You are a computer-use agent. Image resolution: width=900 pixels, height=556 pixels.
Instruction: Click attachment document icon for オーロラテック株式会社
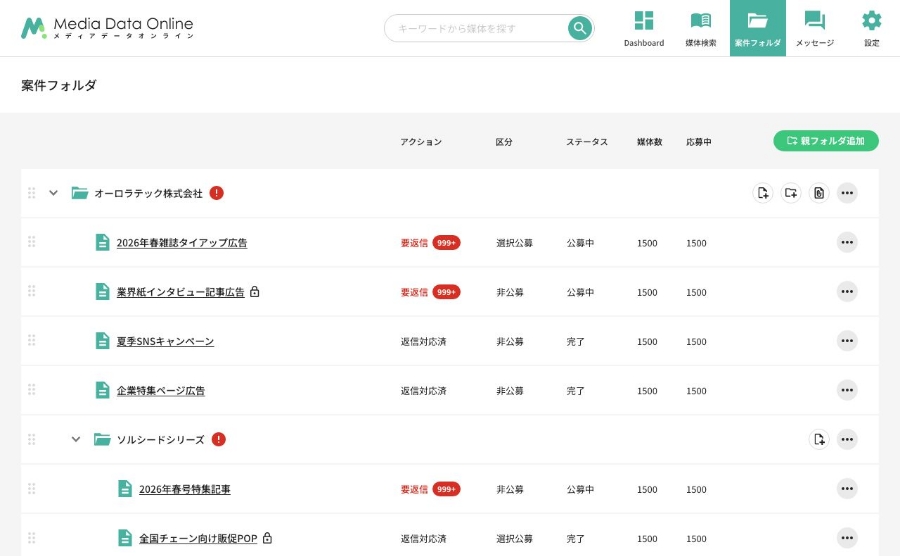pos(819,193)
